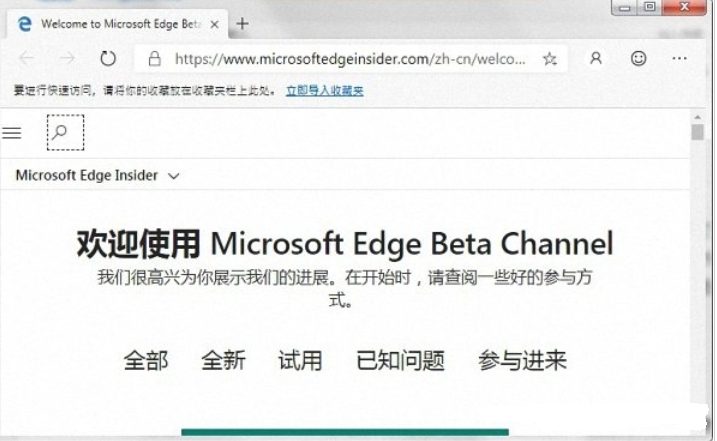Click the vertical scrollbar thumb
Screen dimensions: 717x441
[x=697, y=132]
